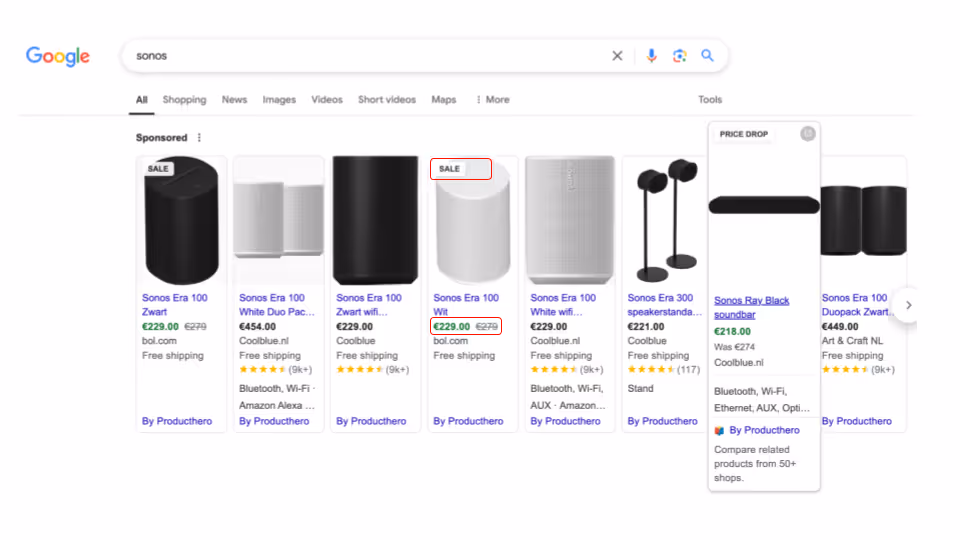Click the magnifier search button
Image resolution: width=960 pixels, height=540 pixels.
pos(707,56)
